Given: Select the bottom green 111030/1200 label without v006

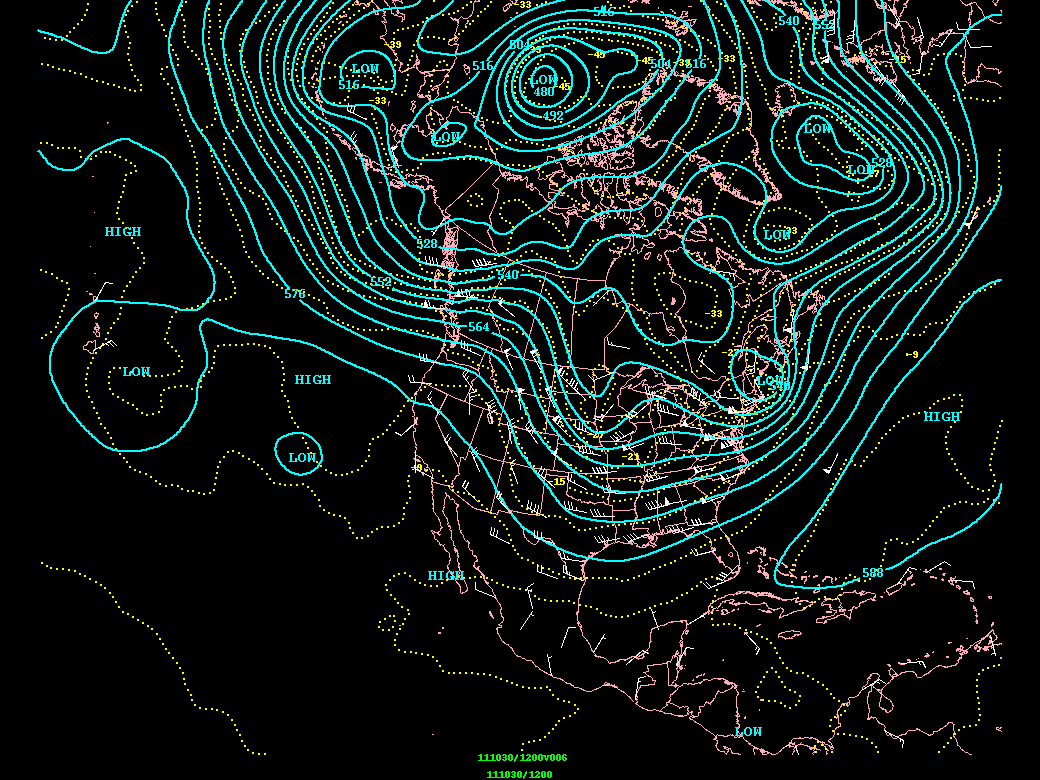Looking at the screenshot, I should (519, 774).
